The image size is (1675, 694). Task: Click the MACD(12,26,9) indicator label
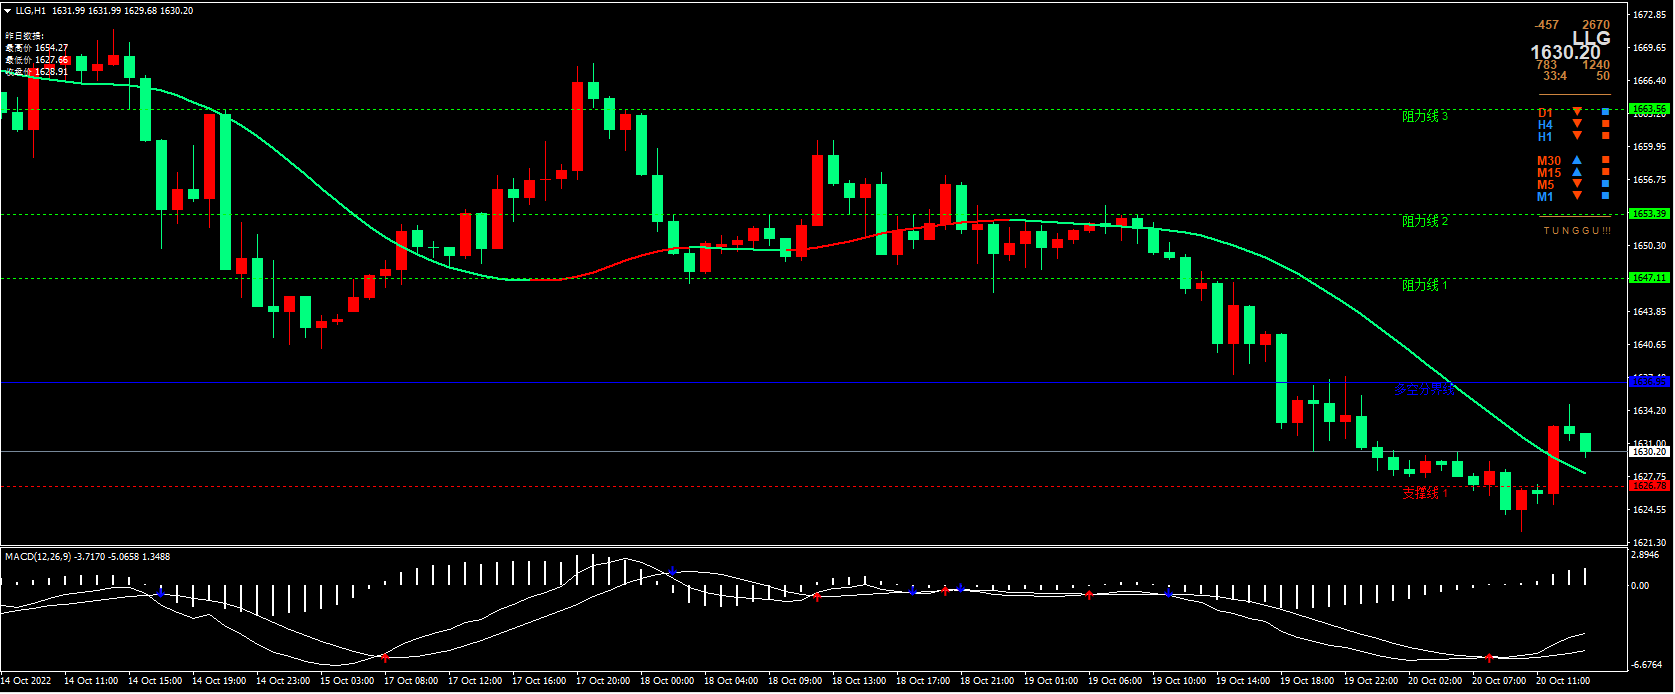[x=38, y=556]
